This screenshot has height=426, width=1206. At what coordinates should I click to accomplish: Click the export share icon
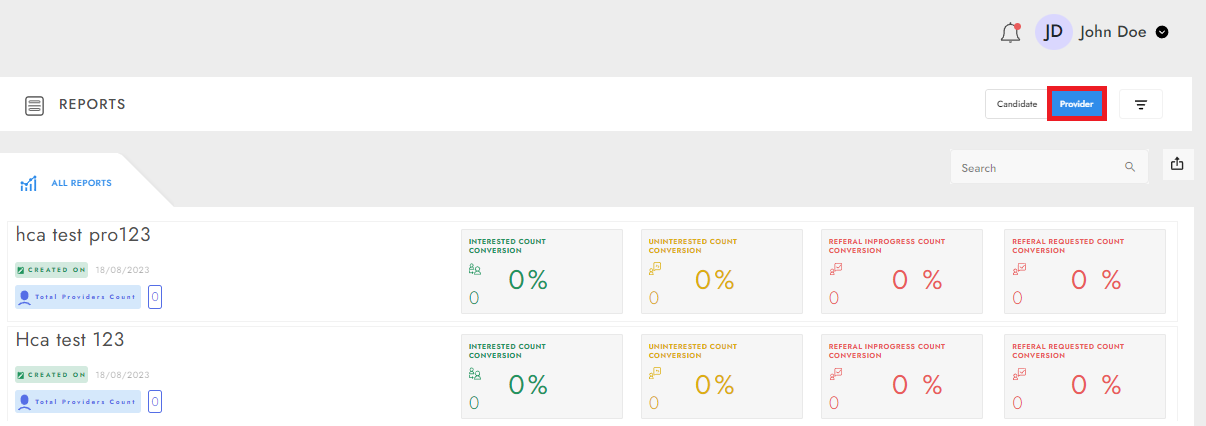[x=1177, y=164]
